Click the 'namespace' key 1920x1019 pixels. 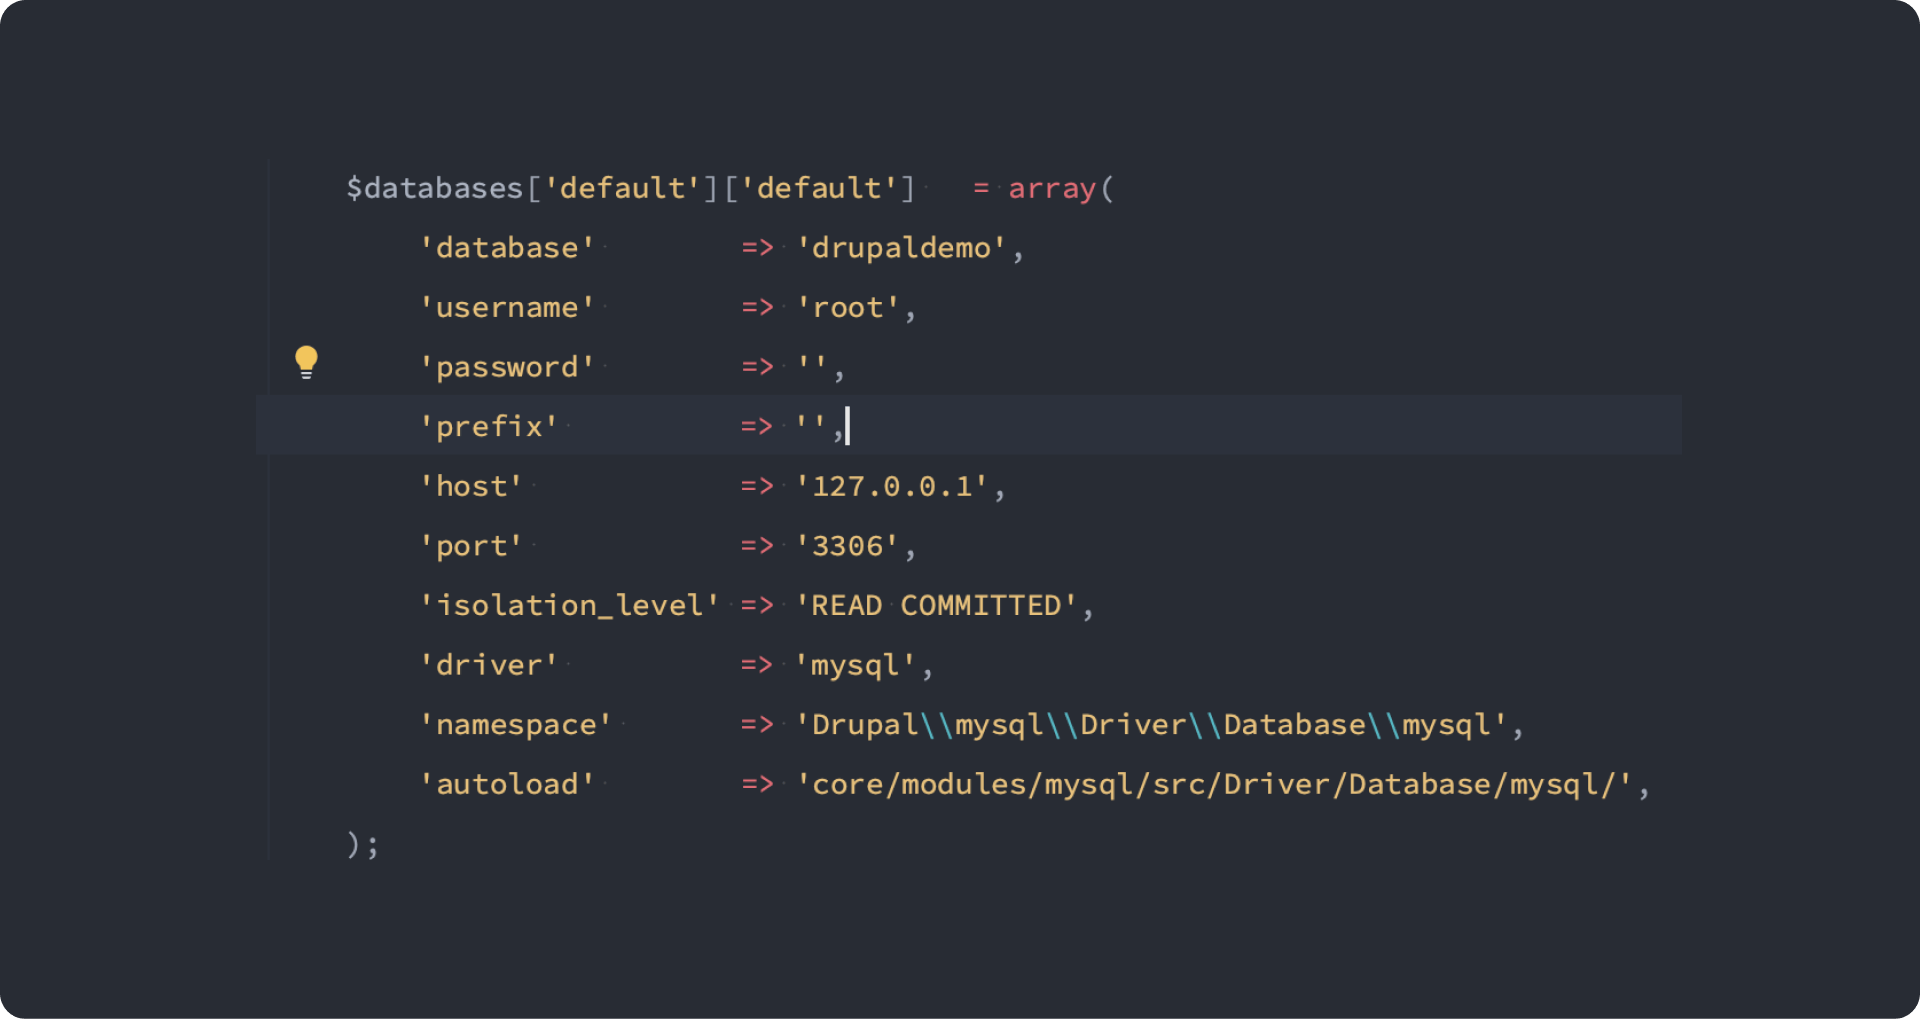516,724
